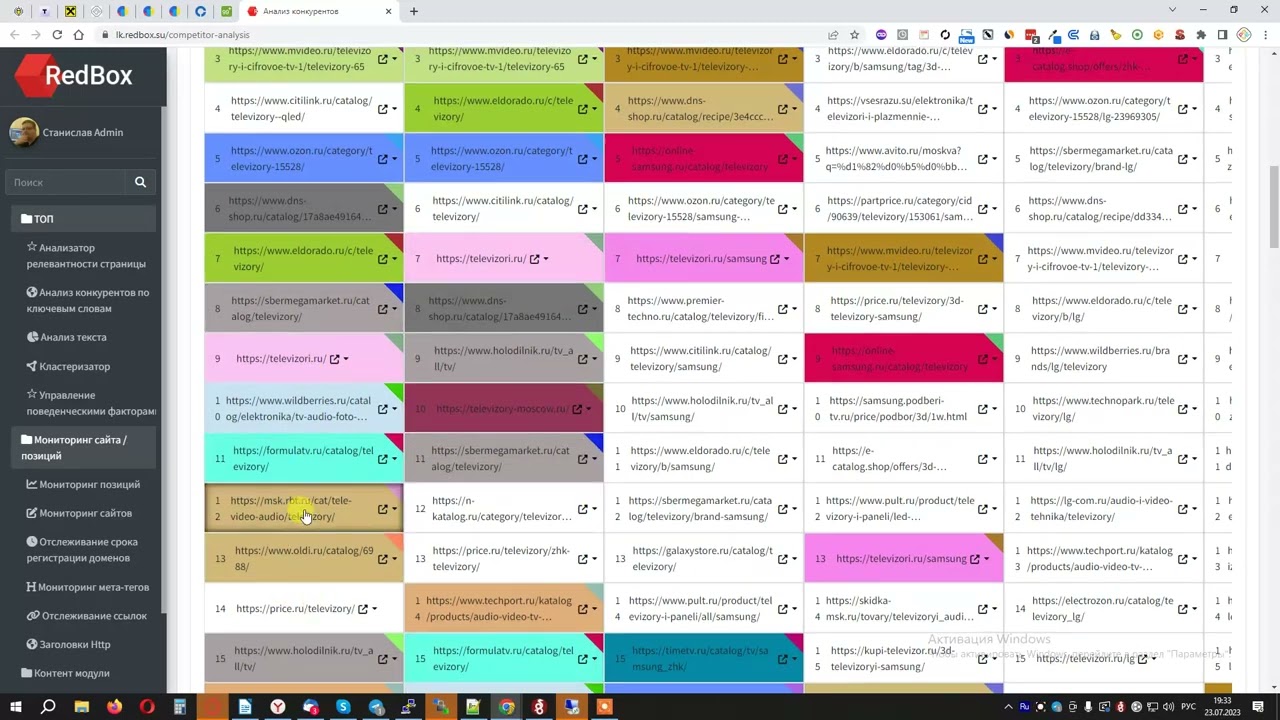Bookmark this page with the star icon
Image resolution: width=1280 pixels, height=720 pixels.
click(x=854, y=35)
